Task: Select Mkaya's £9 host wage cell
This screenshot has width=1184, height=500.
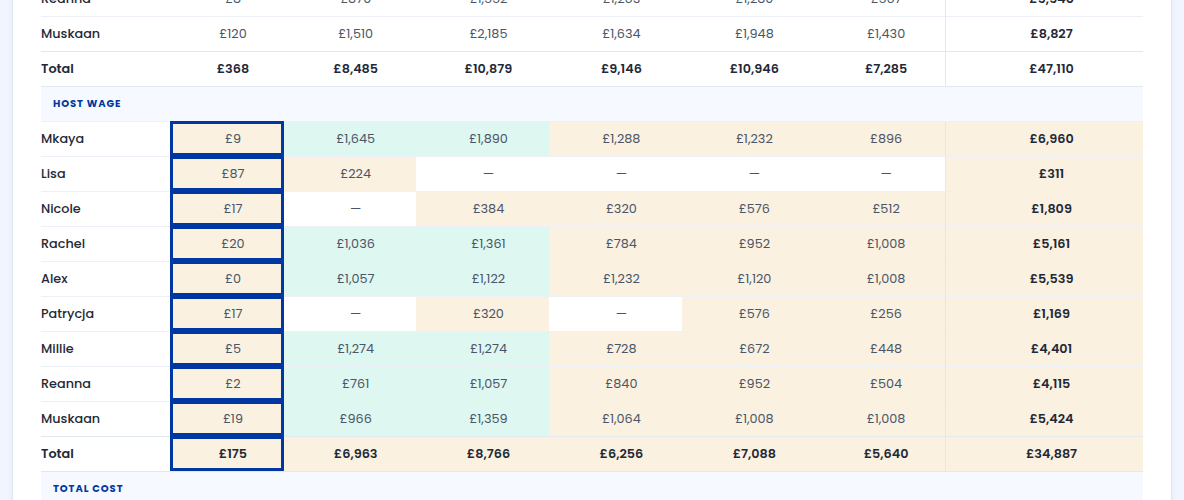Action: point(227,139)
